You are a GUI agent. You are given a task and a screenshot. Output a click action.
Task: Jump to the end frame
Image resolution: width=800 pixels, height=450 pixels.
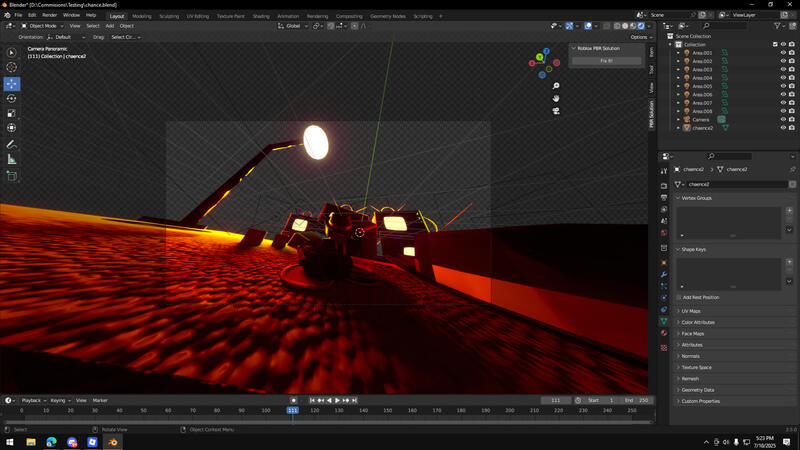(355, 401)
